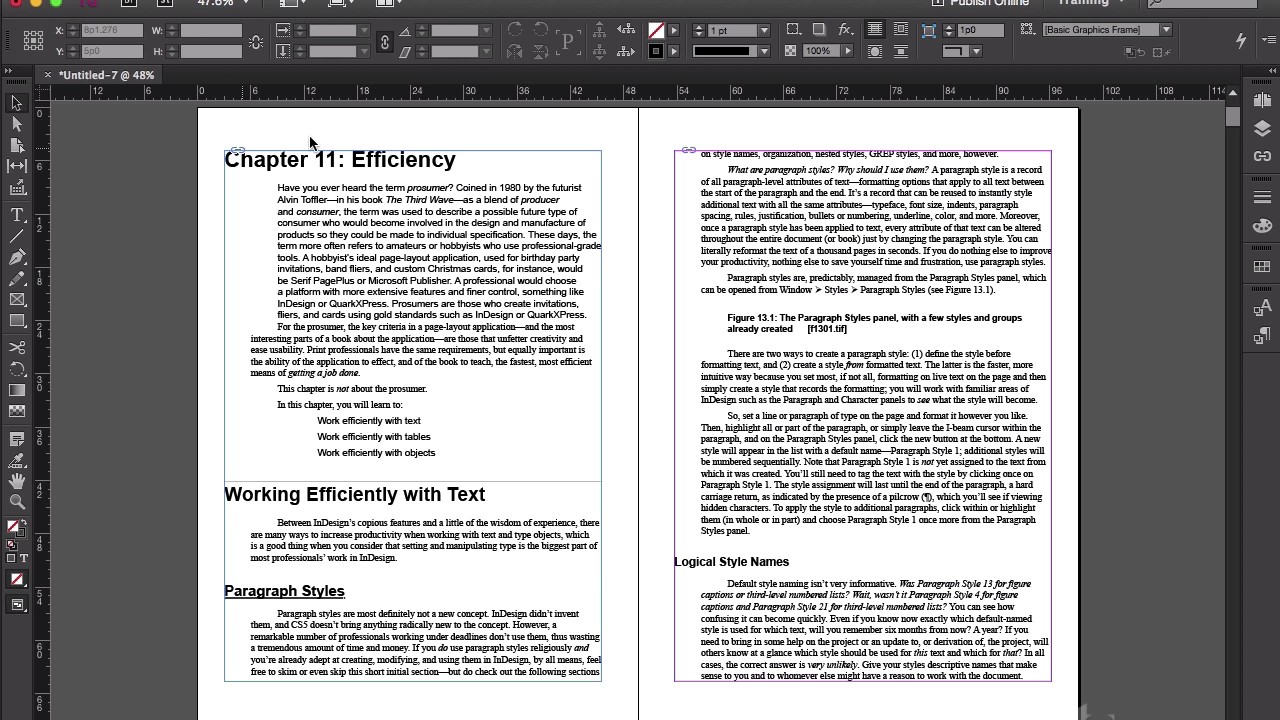Open the stroke weight 1 pt dropdown
The height and width of the screenshot is (720, 1280).
pos(764,30)
